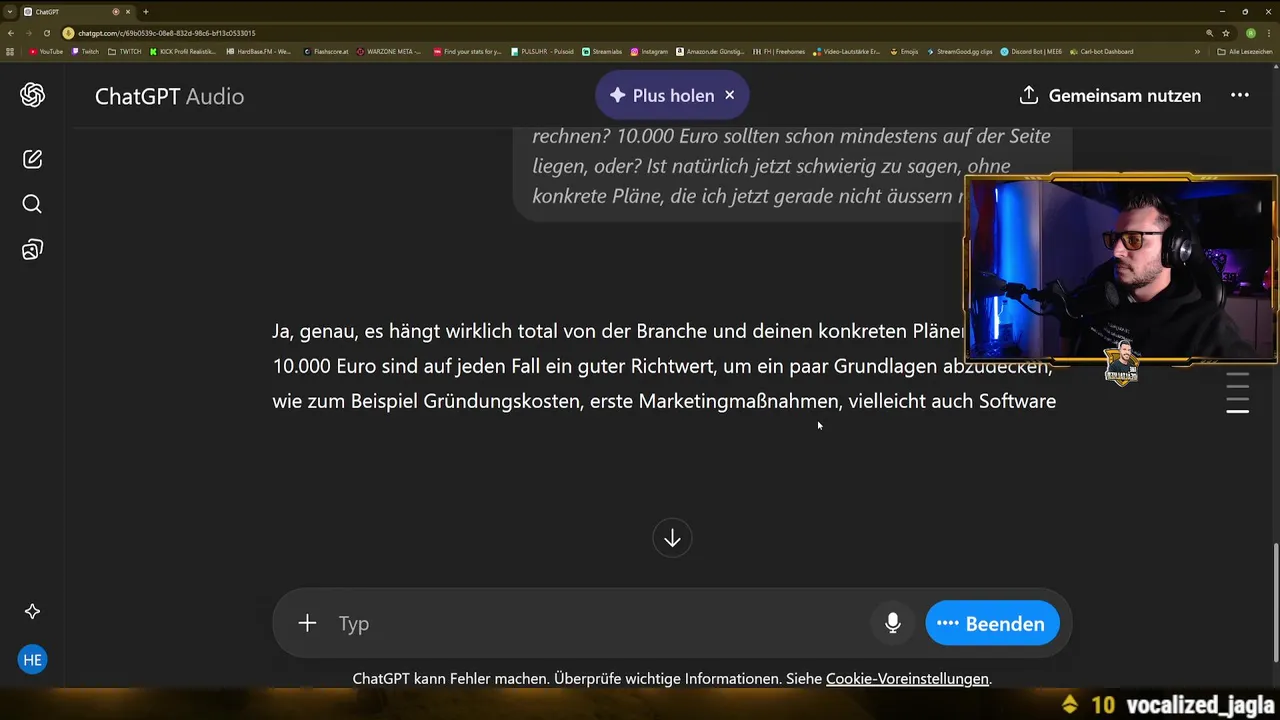Open the Alle Lesezeichen folder
The image size is (1280, 720).
(1244, 51)
